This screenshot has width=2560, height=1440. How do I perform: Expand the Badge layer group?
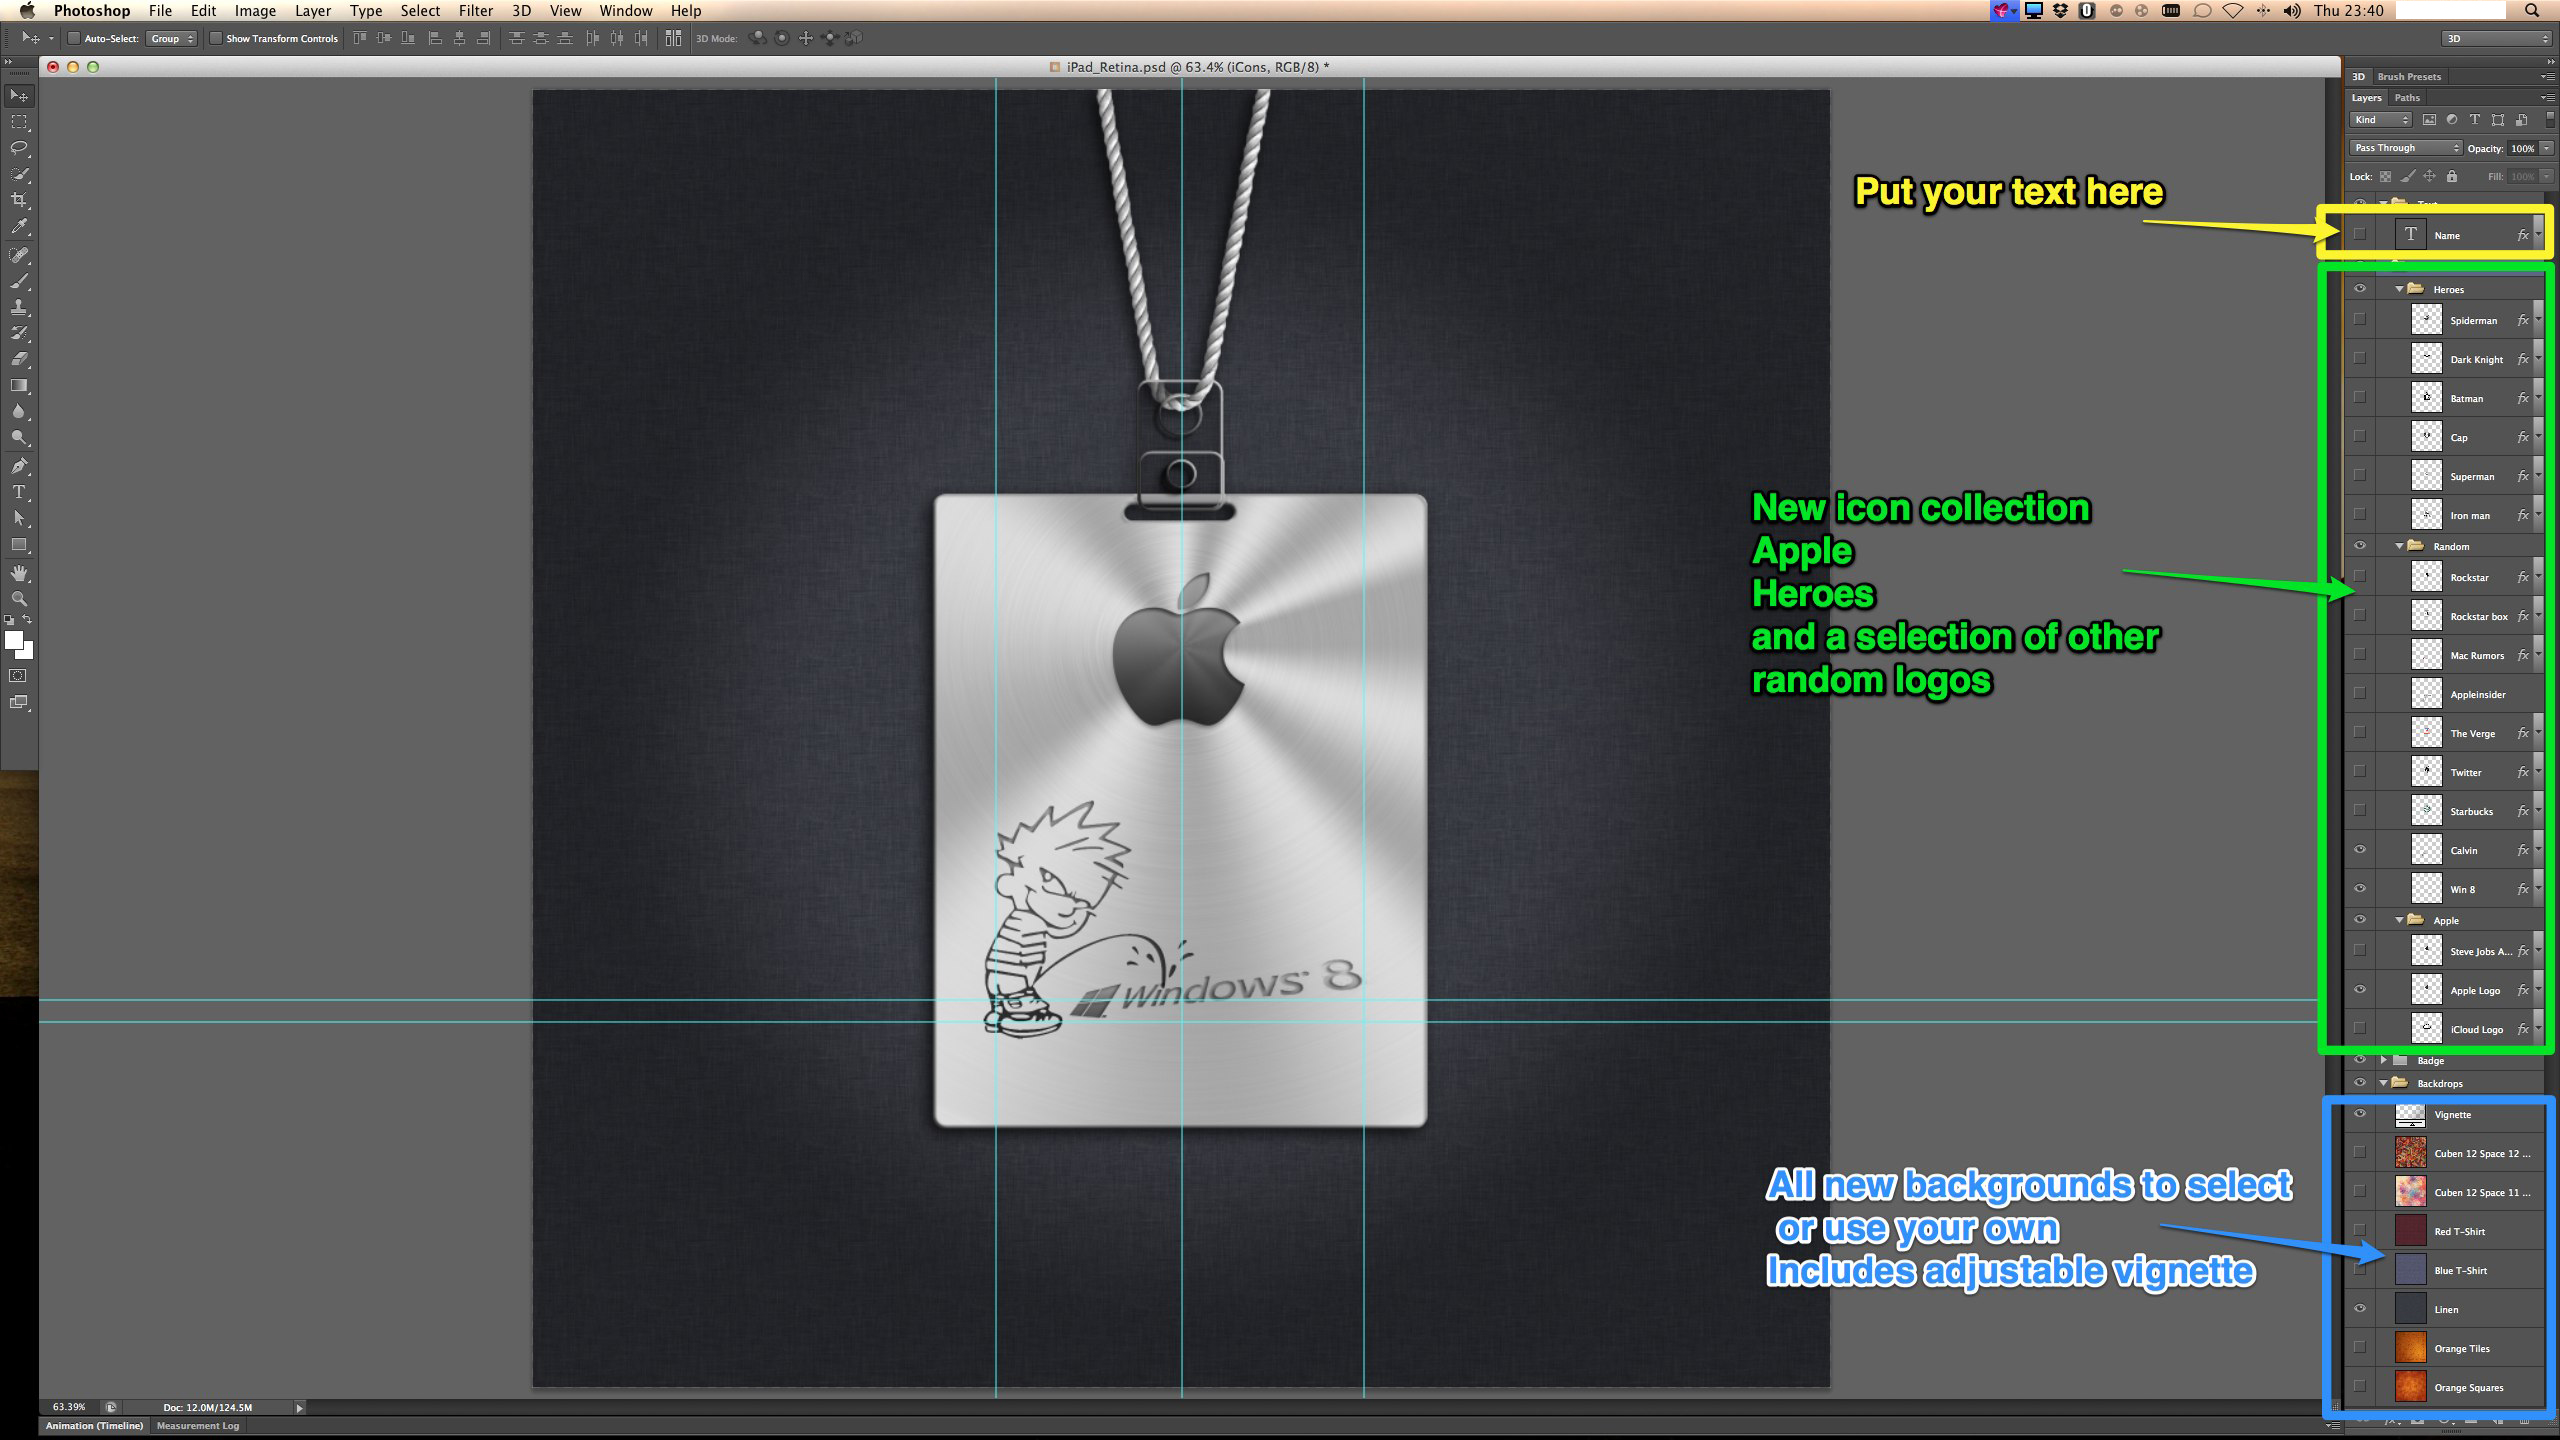(2384, 1060)
